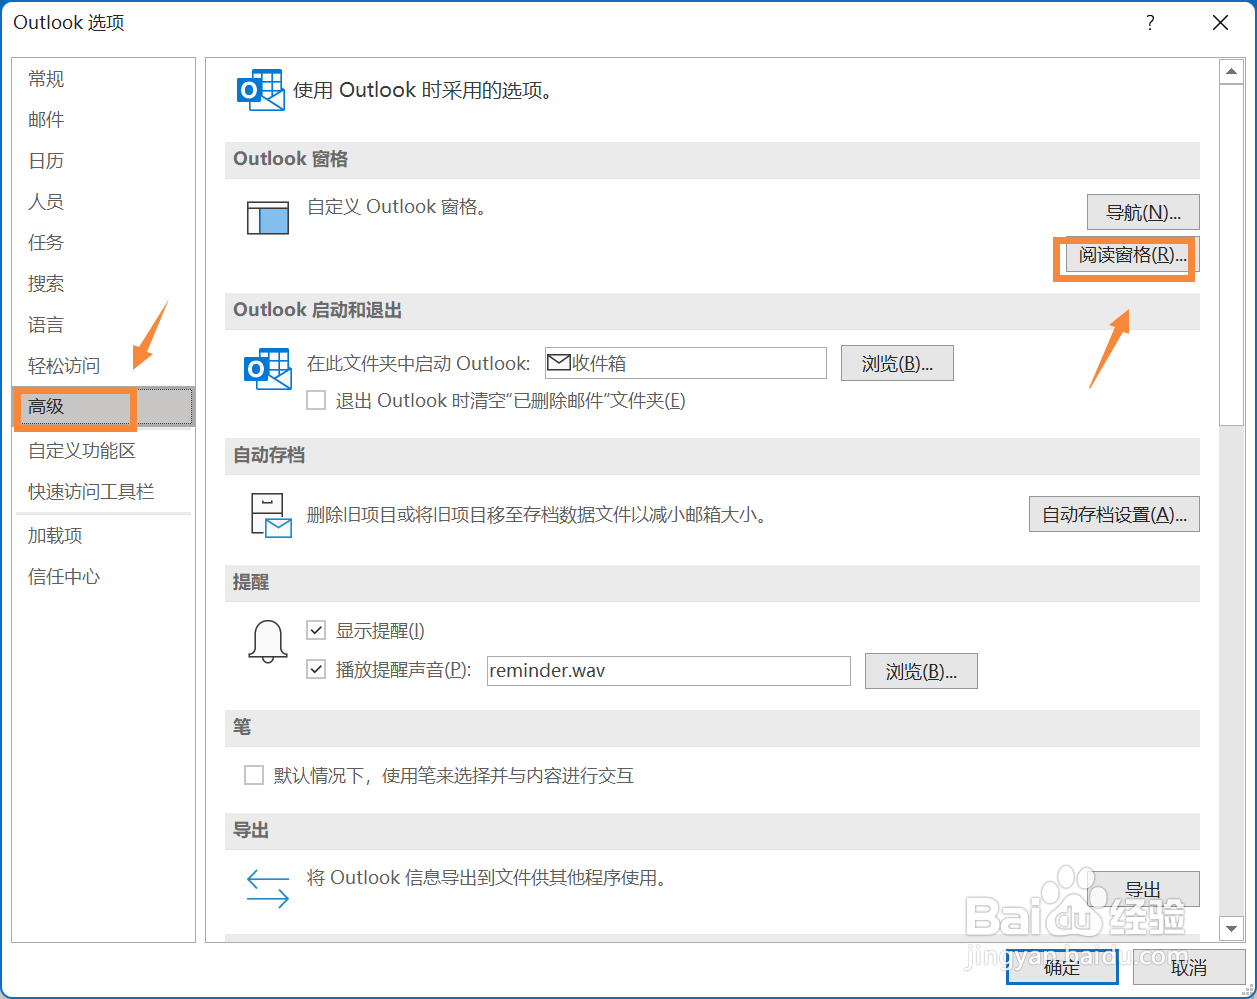Open the 自定义功能区 category
The height and width of the screenshot is (999, 1257).
[104, 451]
